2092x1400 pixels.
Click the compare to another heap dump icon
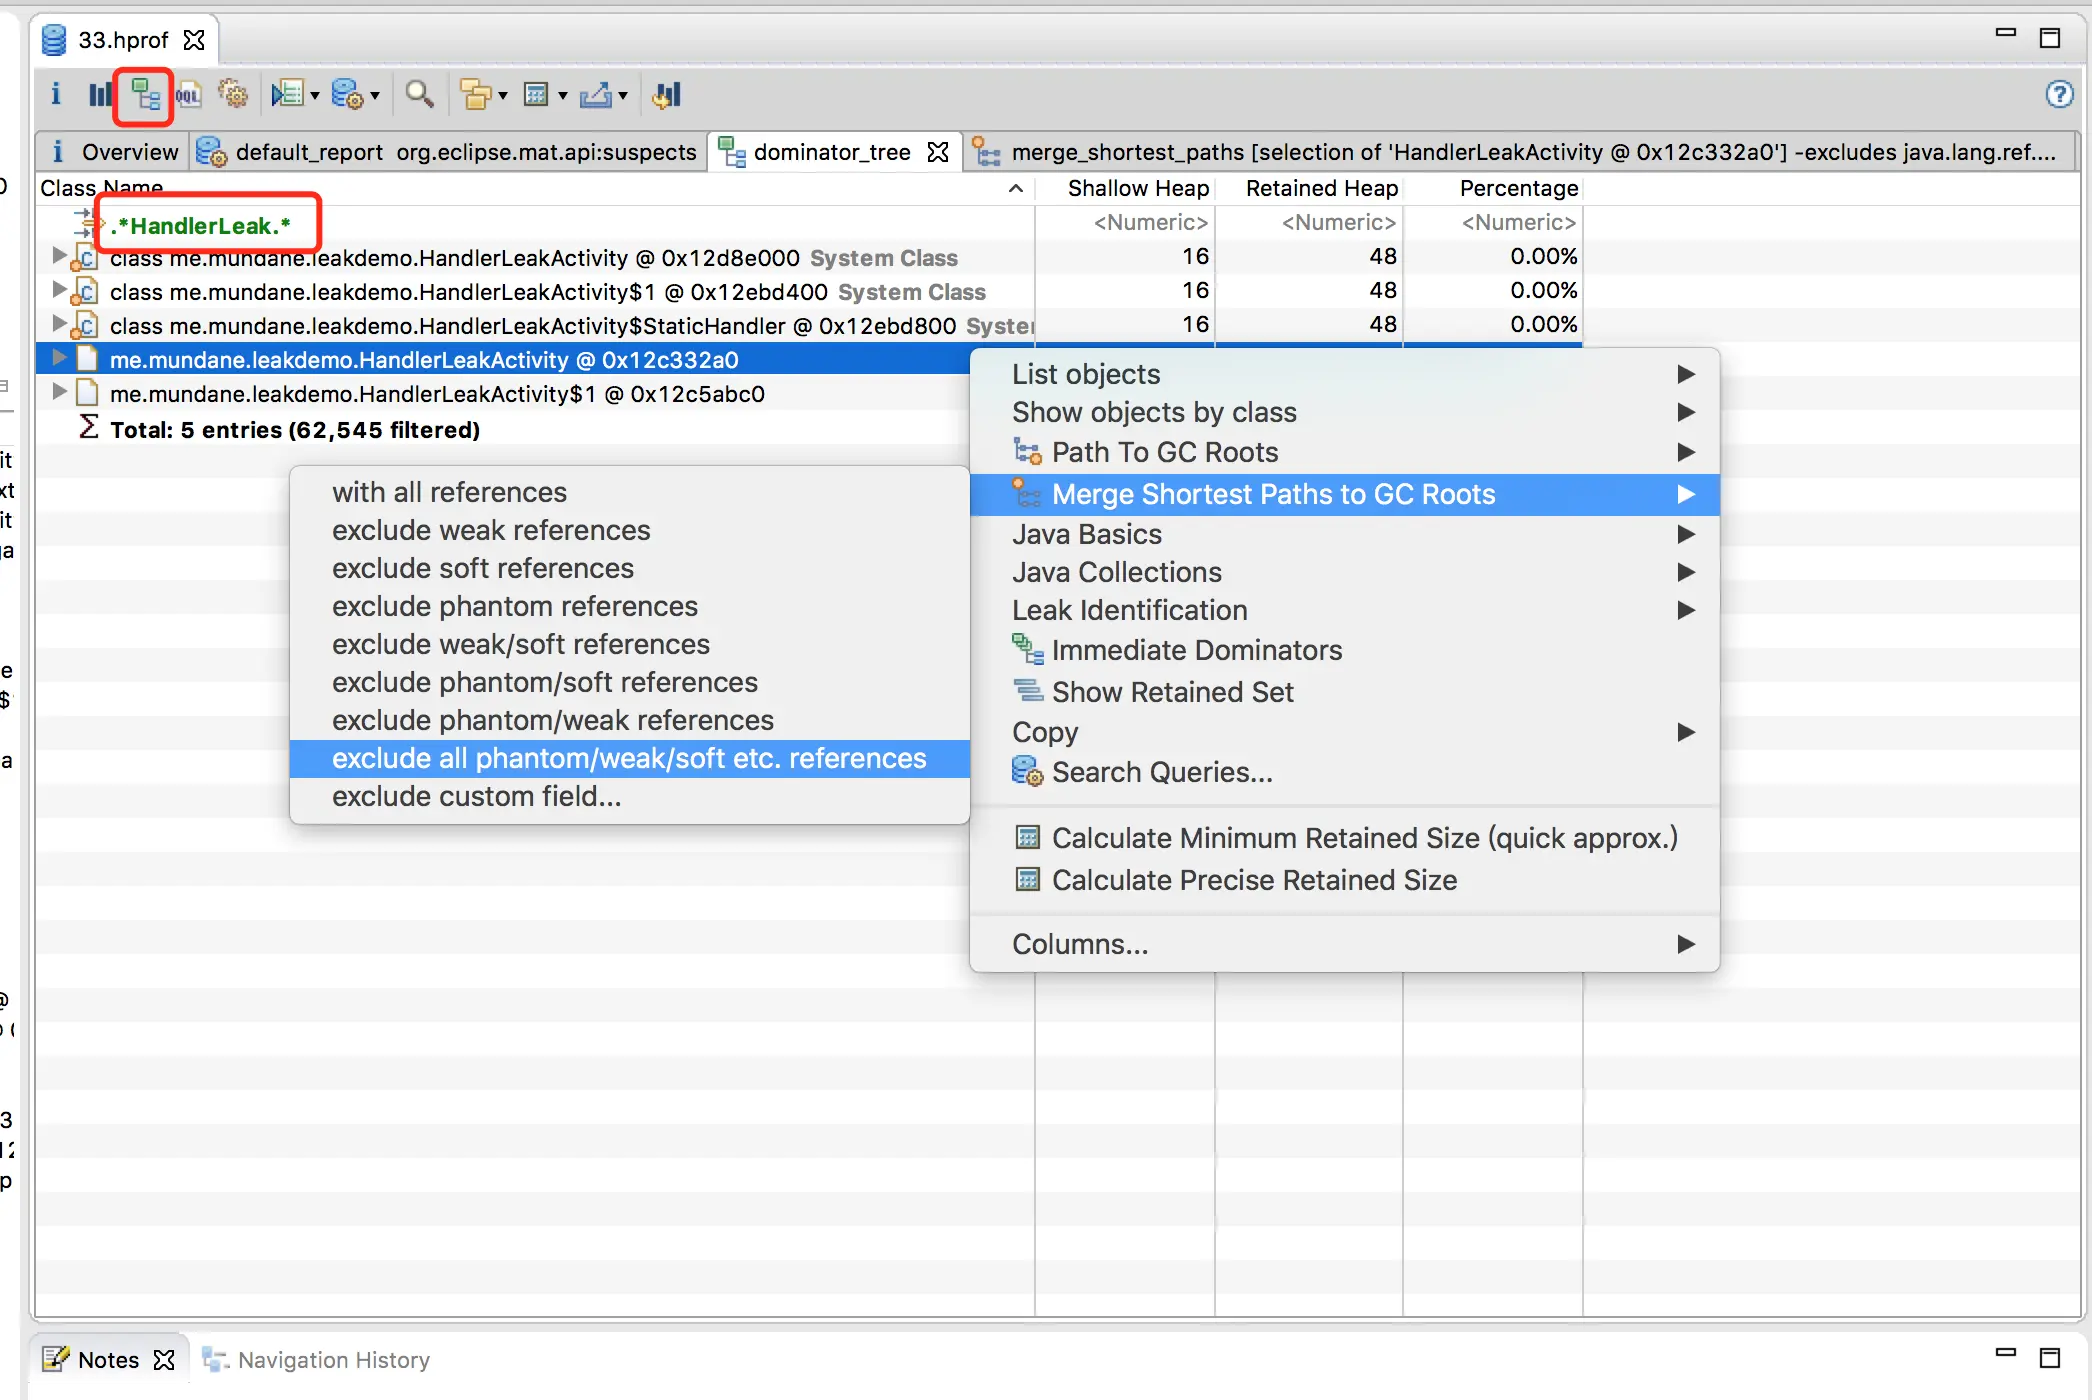[667, 95]
